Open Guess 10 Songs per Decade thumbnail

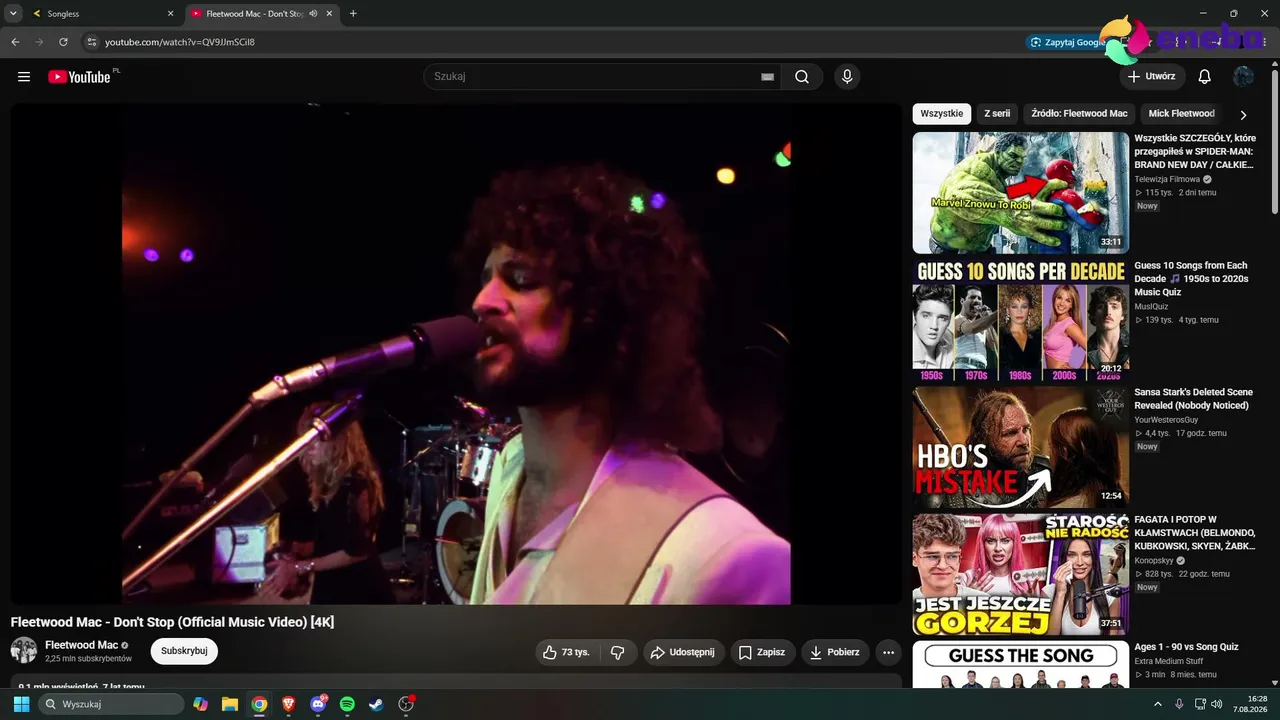tap(1021, 320)
